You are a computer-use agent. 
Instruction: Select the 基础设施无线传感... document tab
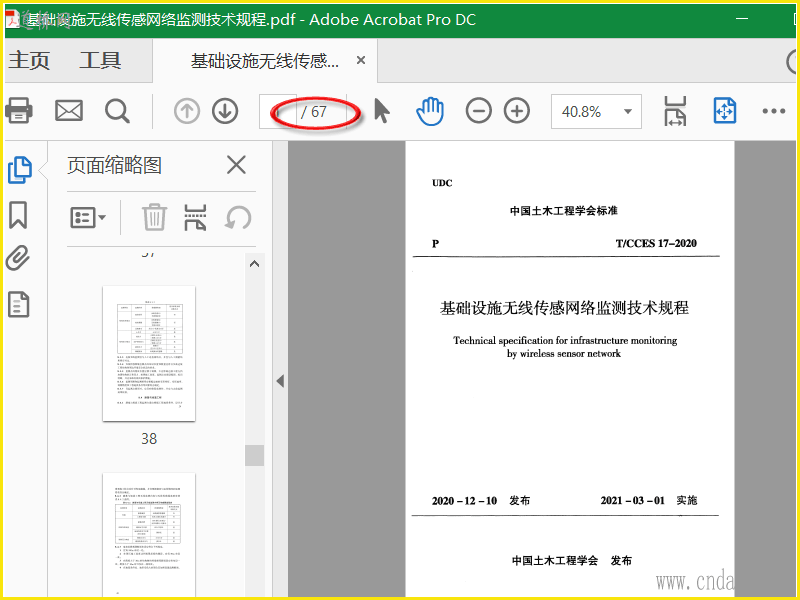tap(264, 61)
